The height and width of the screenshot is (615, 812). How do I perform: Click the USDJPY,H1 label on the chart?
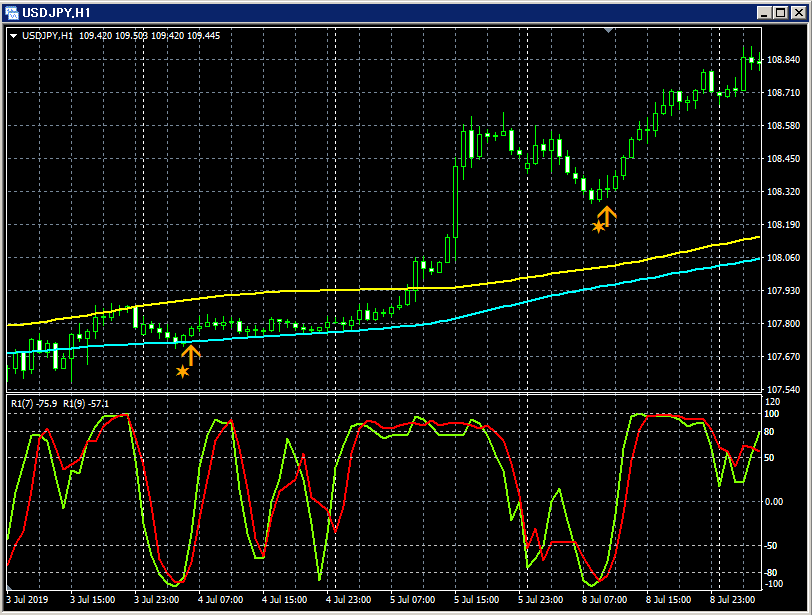pyautogui.click(x=45, y=33)
